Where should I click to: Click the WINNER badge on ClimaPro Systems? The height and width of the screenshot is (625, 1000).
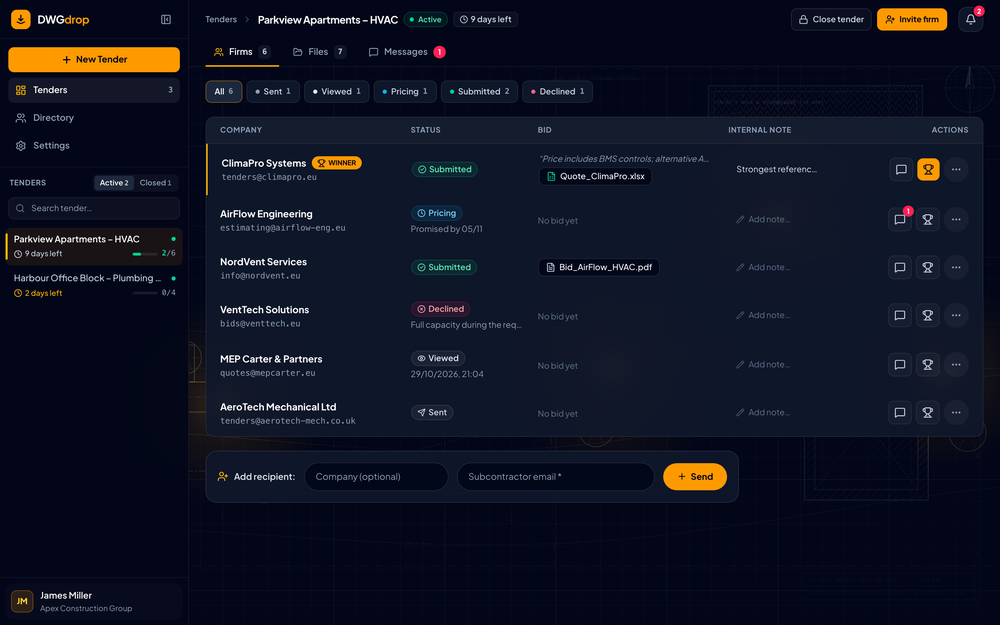pos(337,163)
